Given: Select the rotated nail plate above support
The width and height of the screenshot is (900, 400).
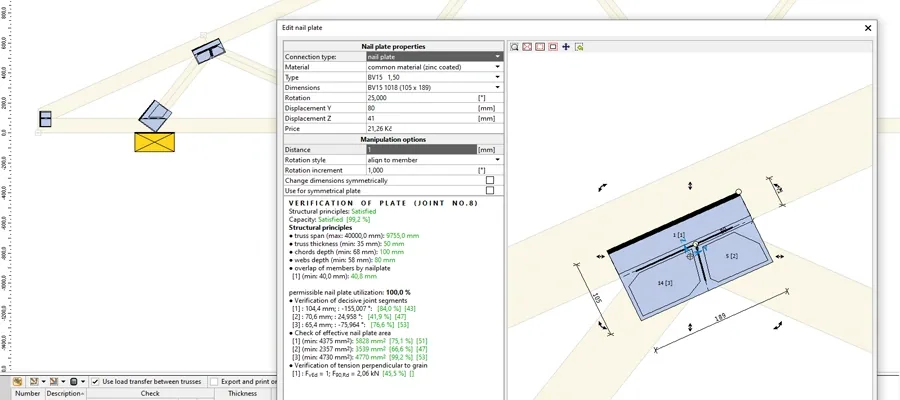Looking at the screenshot, I should (x=155, y=116).
